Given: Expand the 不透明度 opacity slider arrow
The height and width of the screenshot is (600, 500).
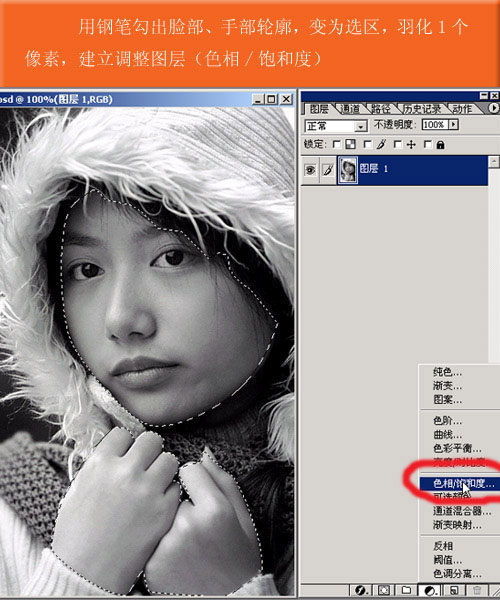Looking at the screenshot, I should pyautogui.click(x=454, y=124).
